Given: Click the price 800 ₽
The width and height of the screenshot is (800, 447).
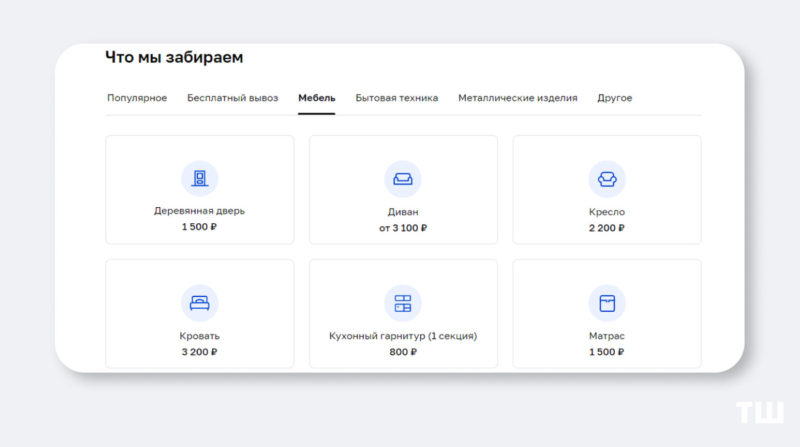Looking at the screenshot, I should (x=403, y=352).
